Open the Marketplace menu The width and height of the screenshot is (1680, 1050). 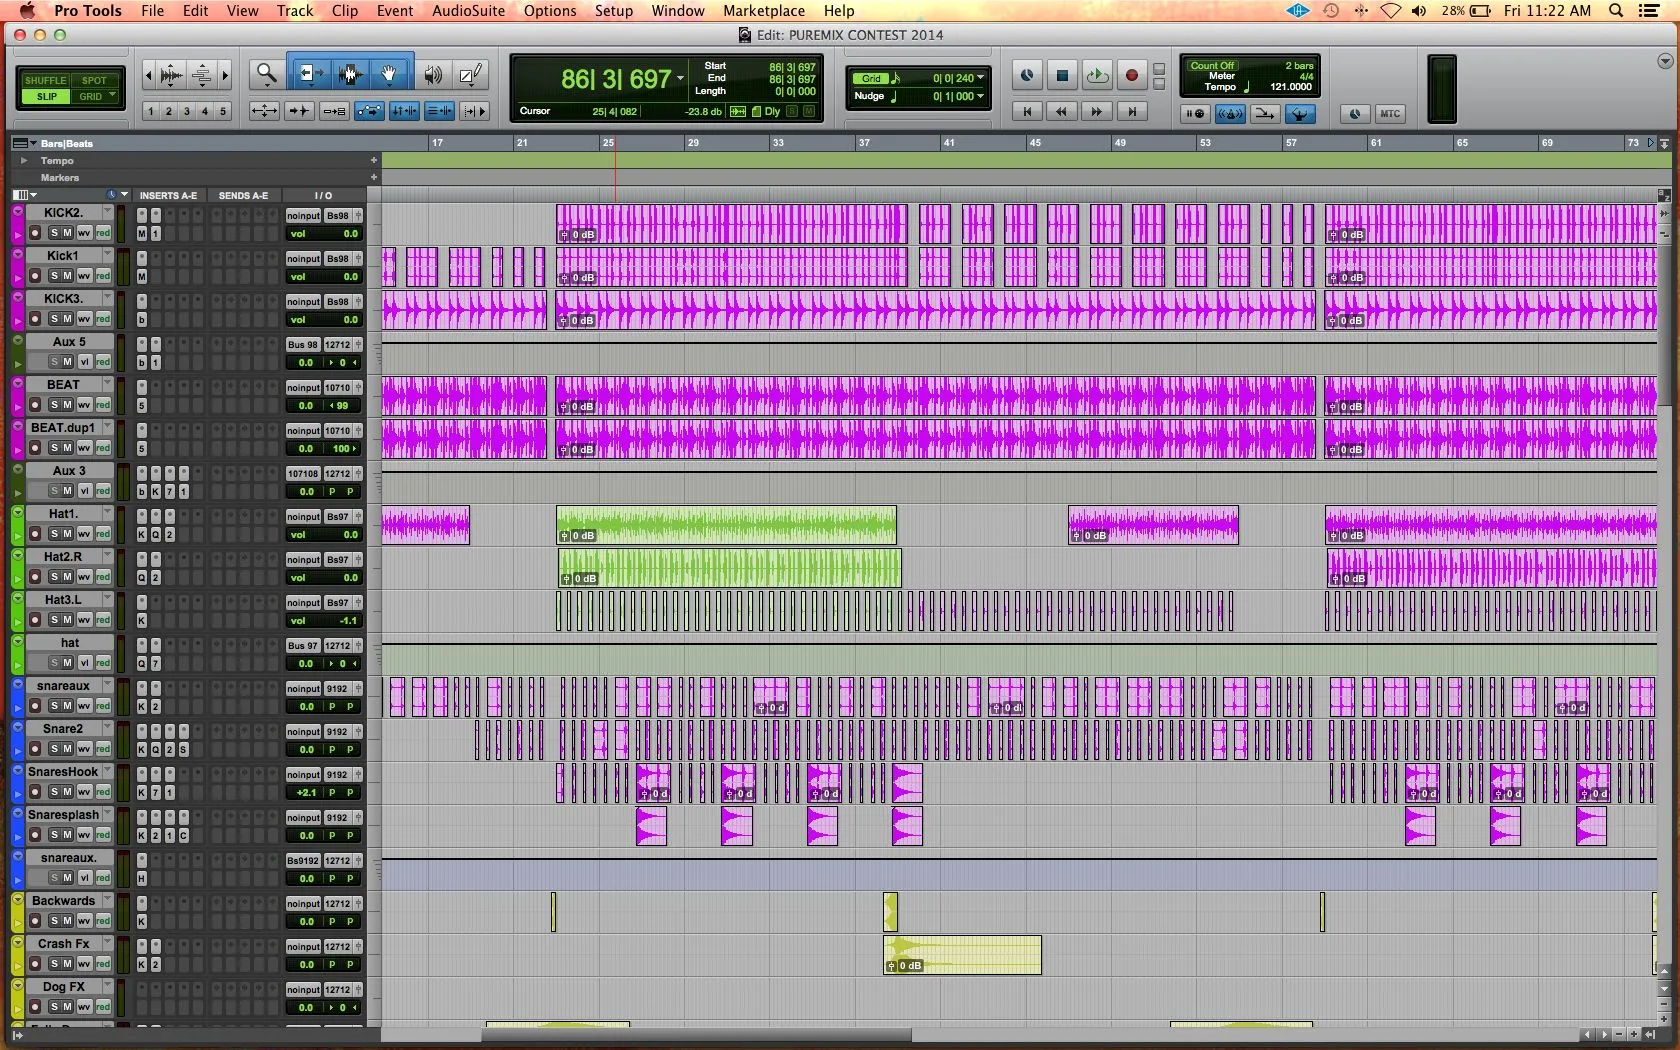(764, 10)
